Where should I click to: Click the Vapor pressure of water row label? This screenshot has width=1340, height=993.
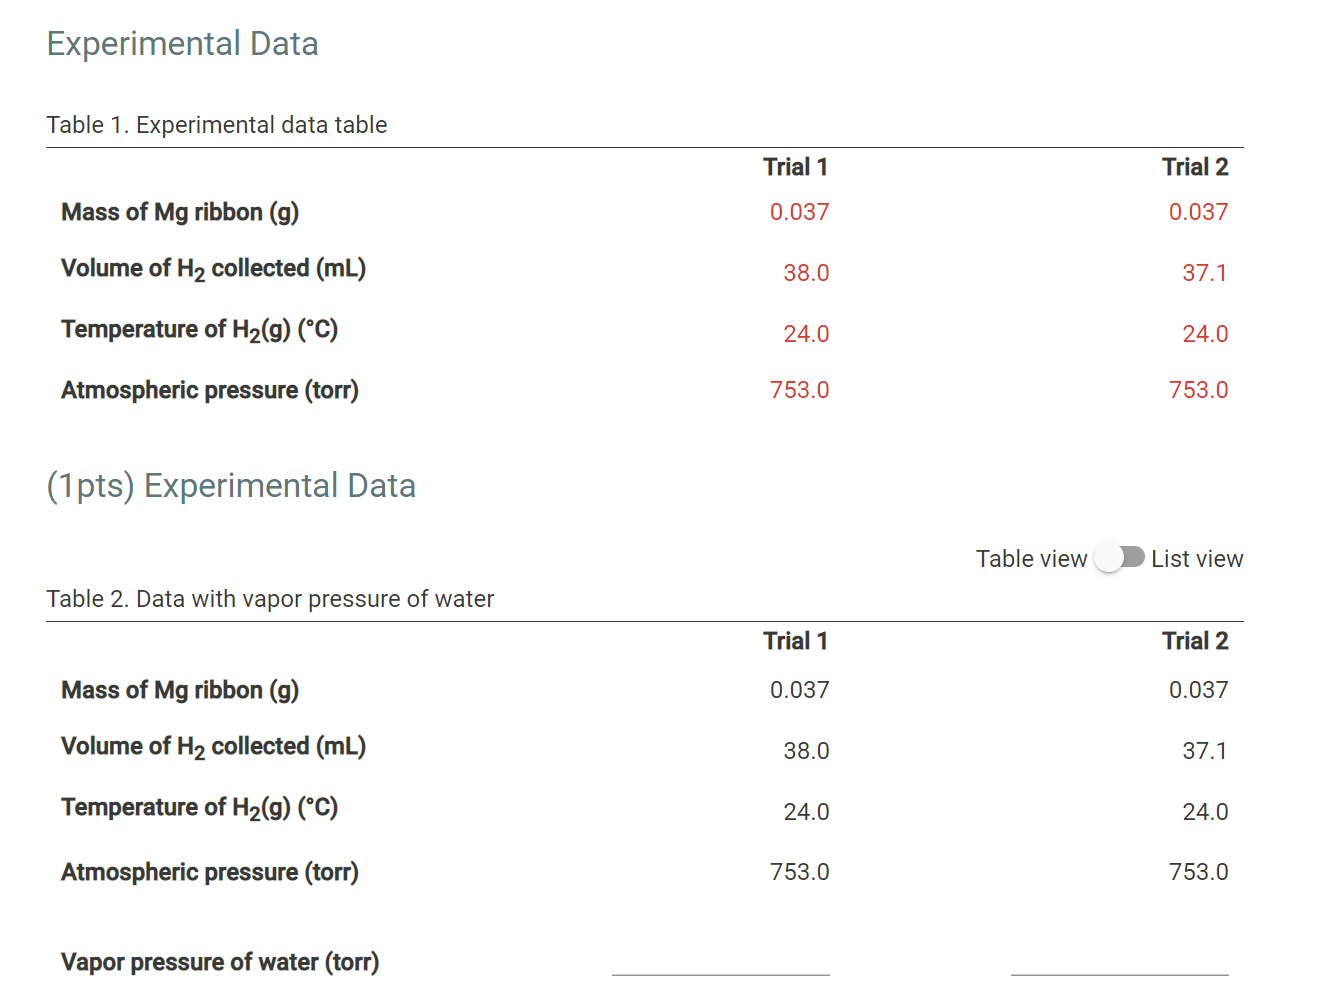tap(220, 961)
